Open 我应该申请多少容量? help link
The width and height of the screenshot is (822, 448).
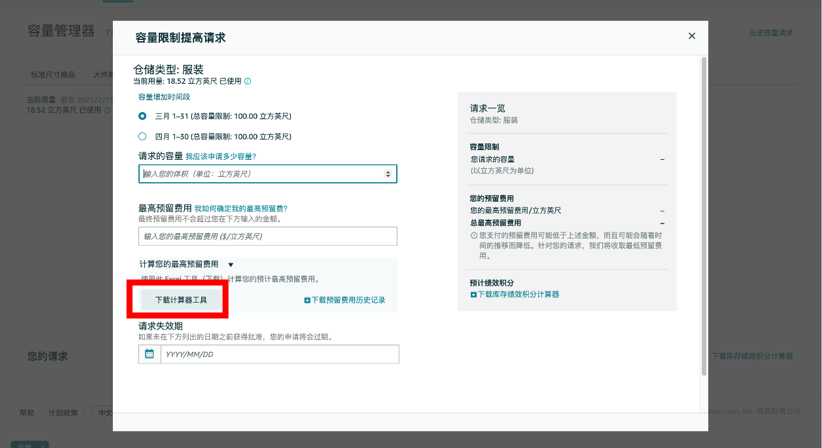(x=221, y=157)
